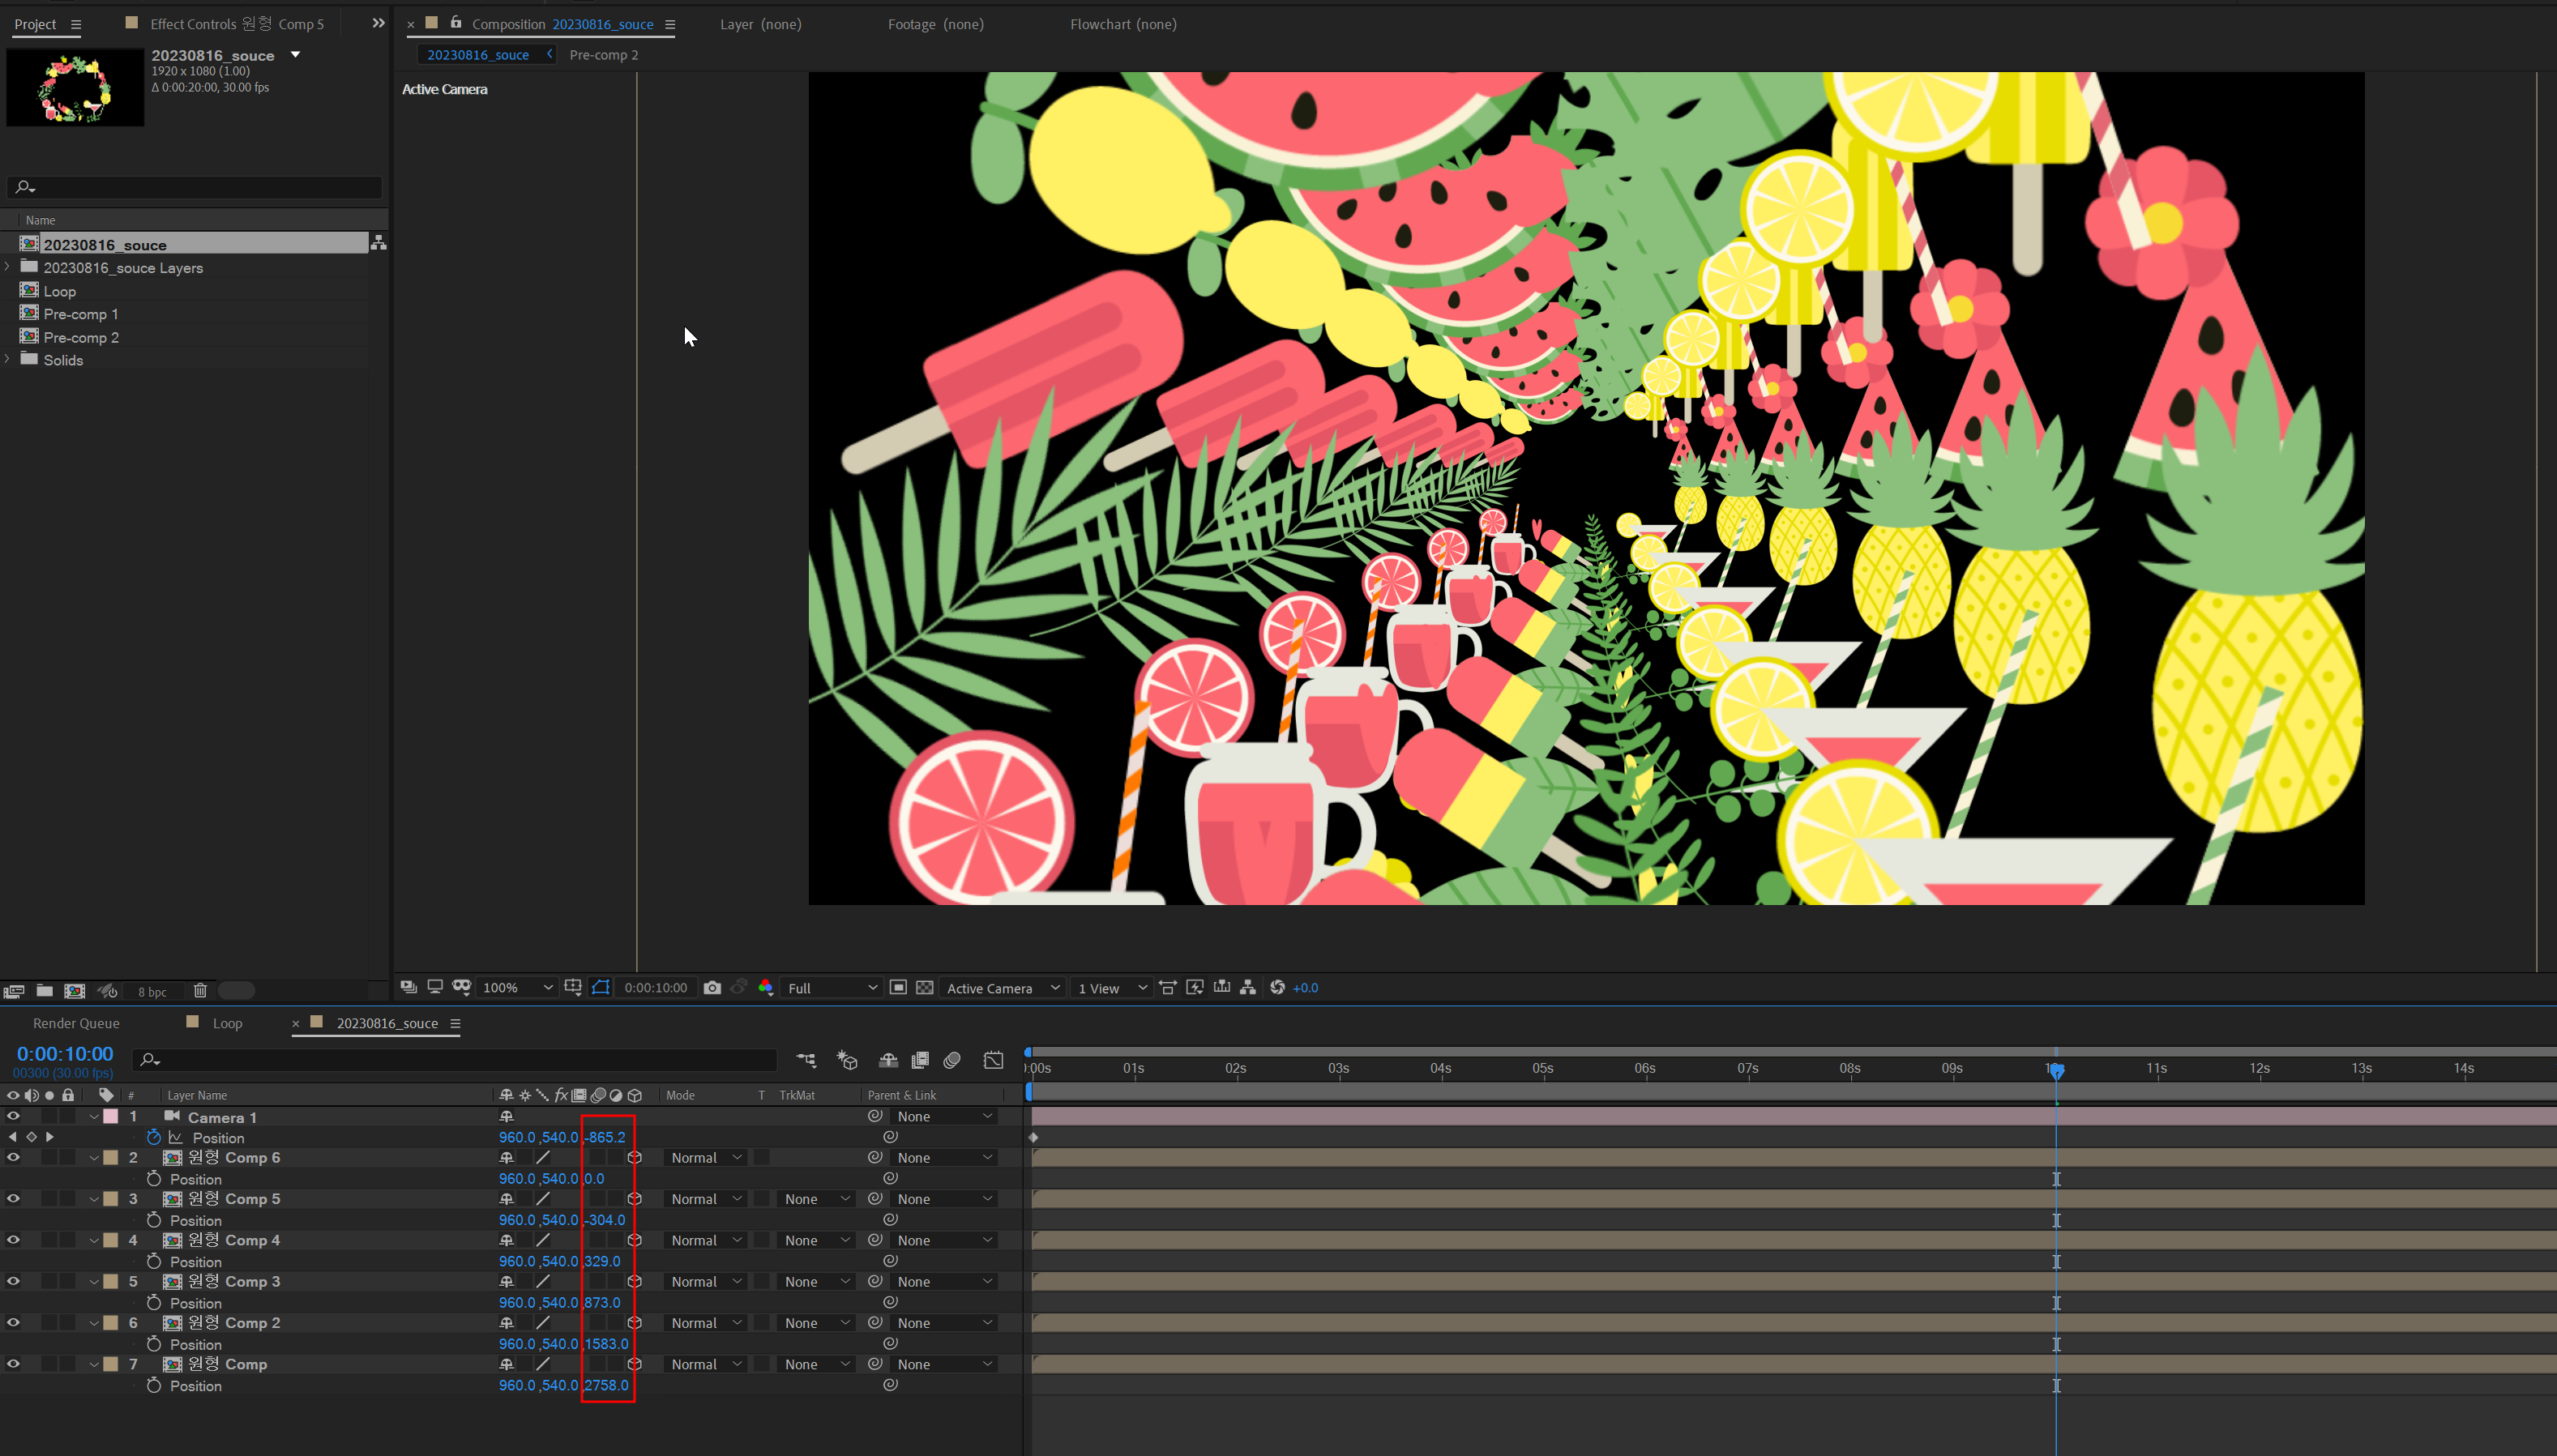Switch to Effect Controls panel tab
The image size is (2557, 1456).
(x=237, y=24)
